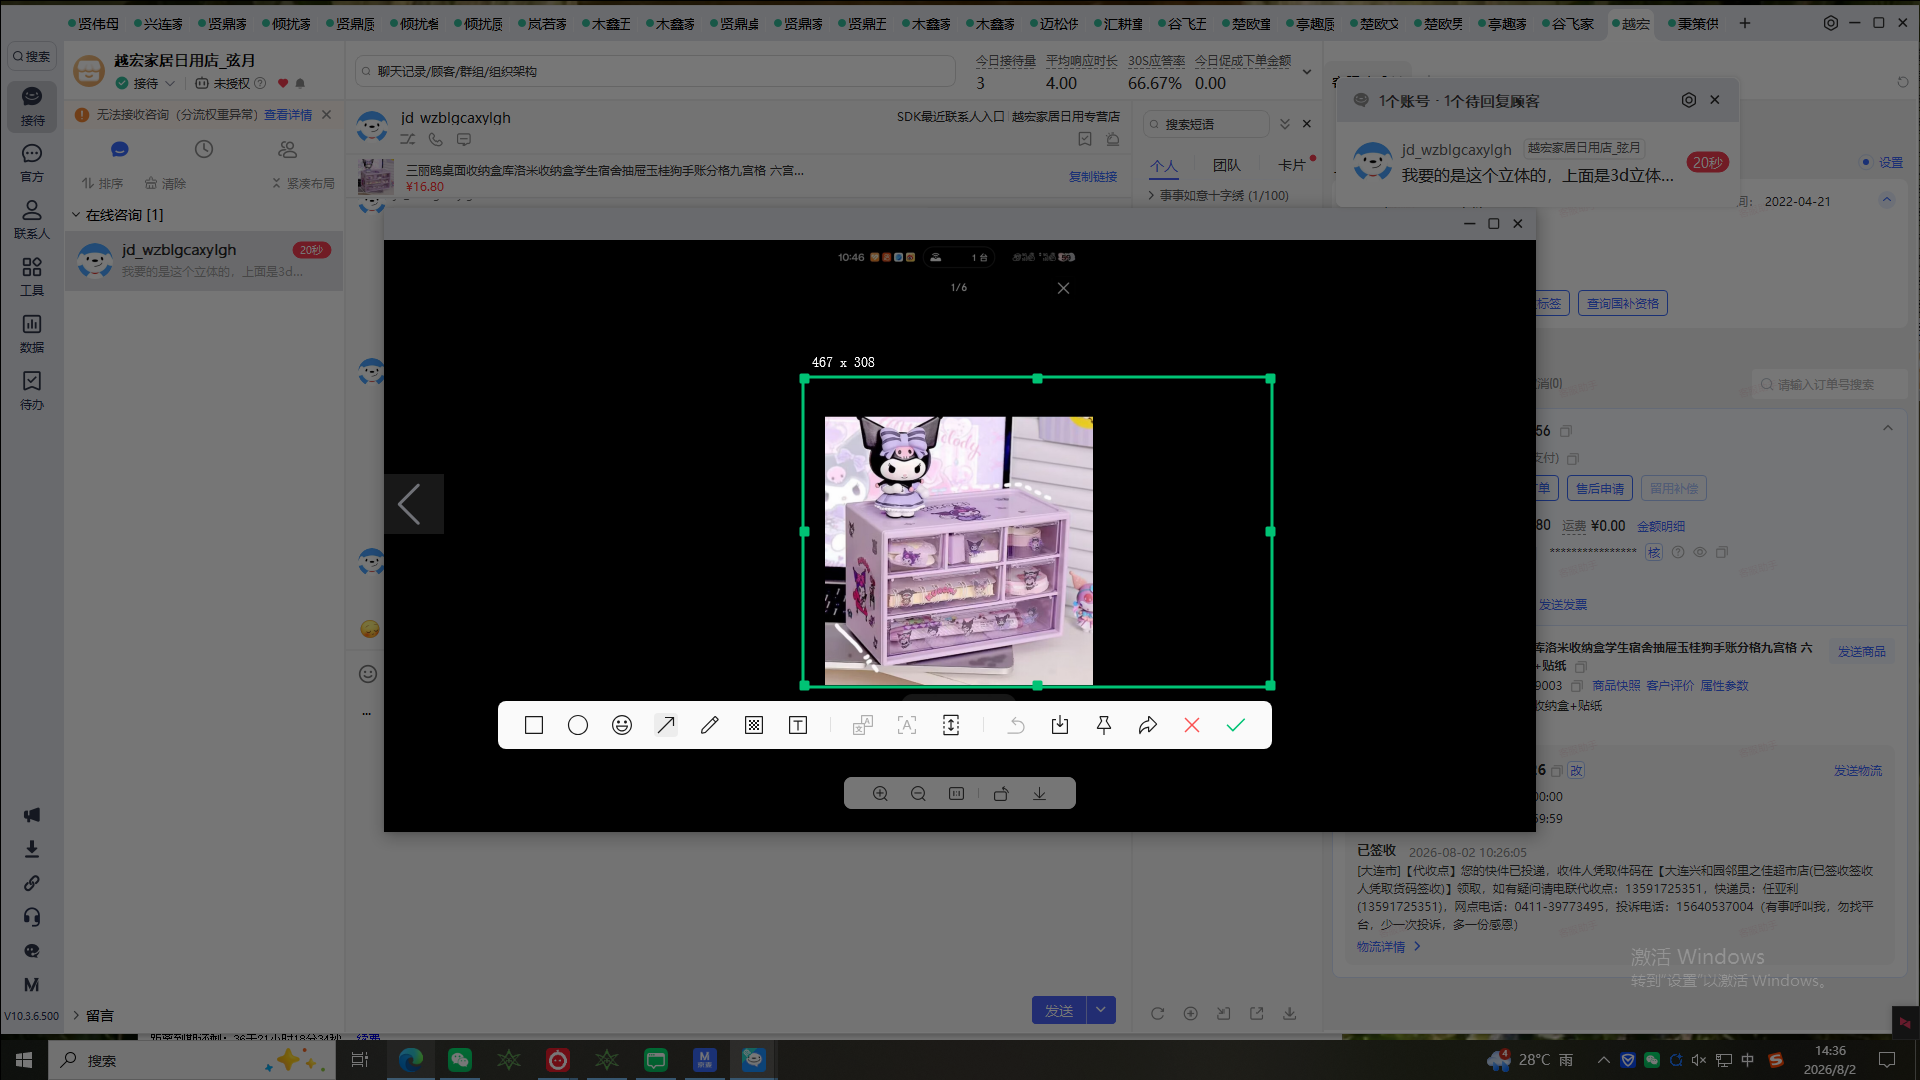Screen dimensions: 1920x1080
Task: Focus the order number search field
Action: pos(1831,384)
